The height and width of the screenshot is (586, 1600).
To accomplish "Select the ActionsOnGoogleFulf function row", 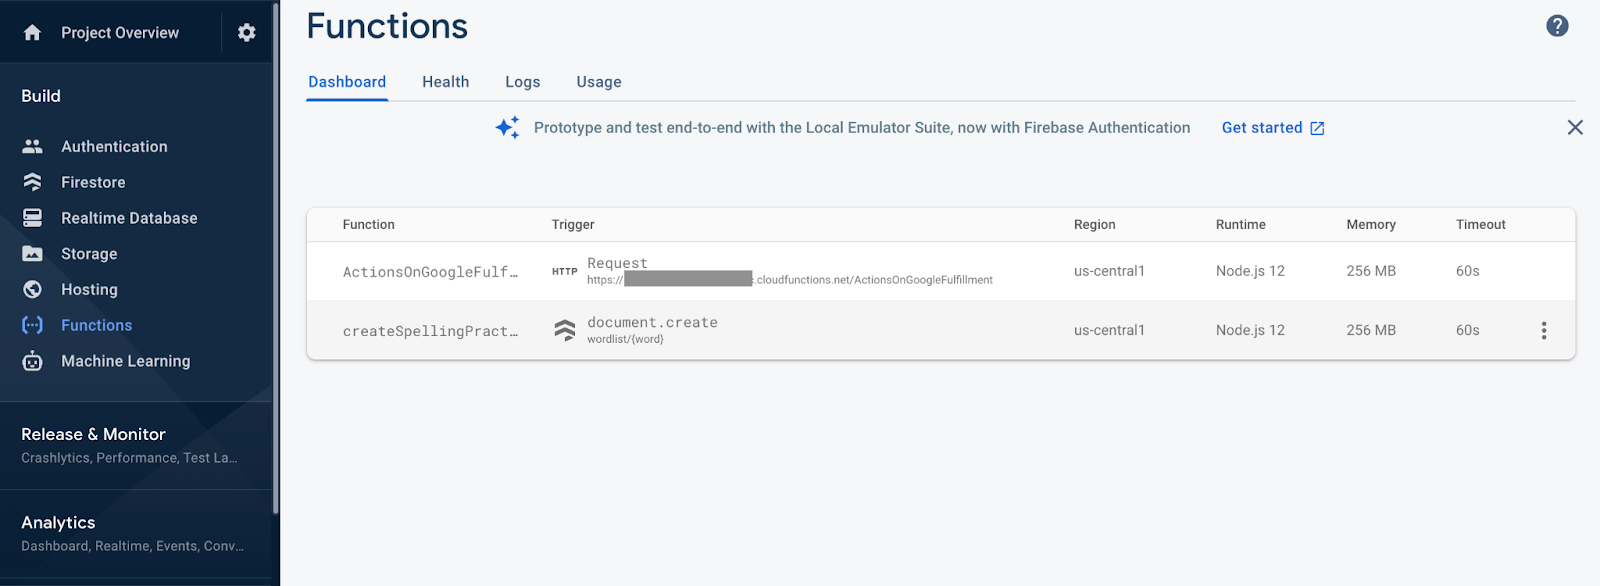I will (430, 272).
